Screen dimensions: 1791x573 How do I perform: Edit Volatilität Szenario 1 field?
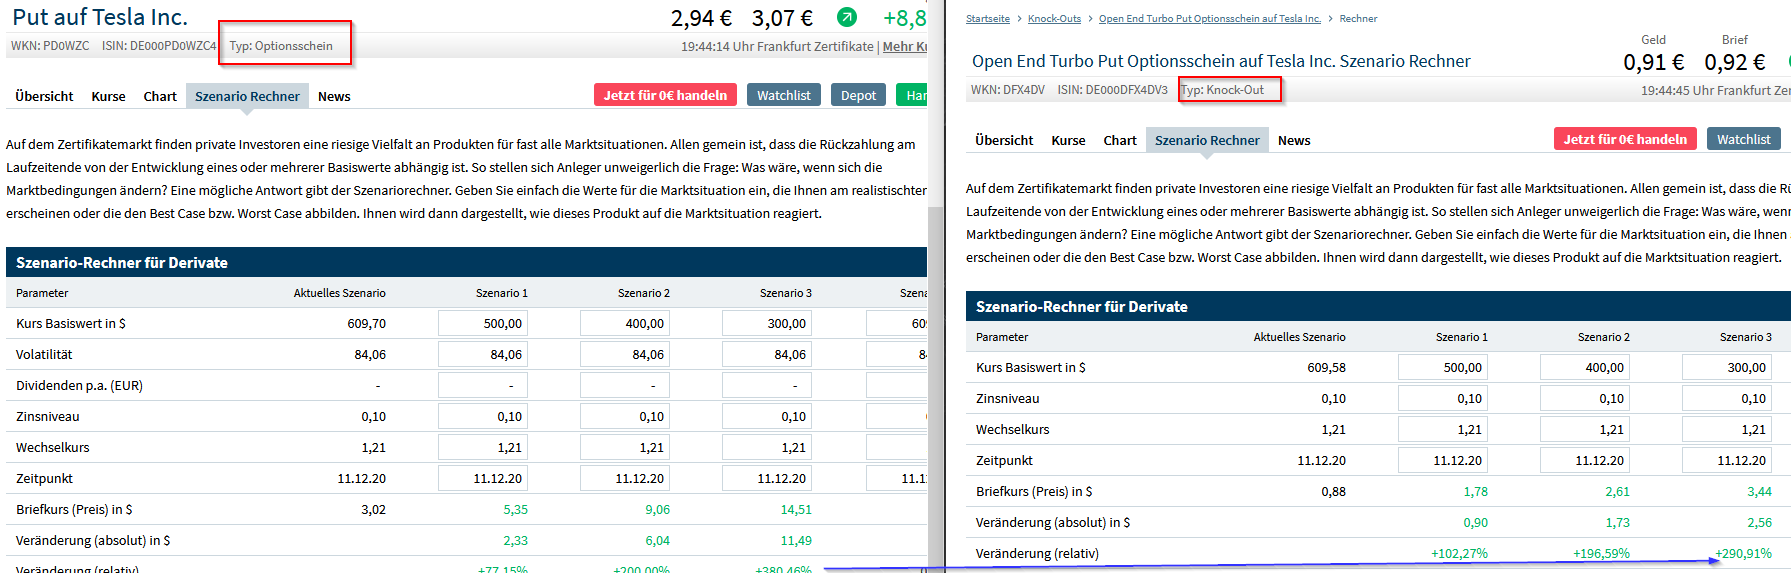[x=482, y=354]
